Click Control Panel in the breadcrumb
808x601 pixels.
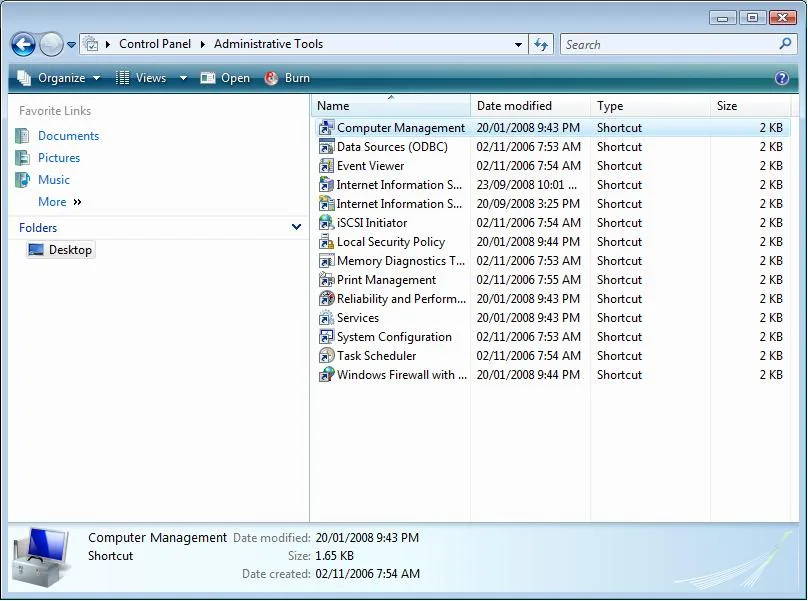(x=155, y=44)
